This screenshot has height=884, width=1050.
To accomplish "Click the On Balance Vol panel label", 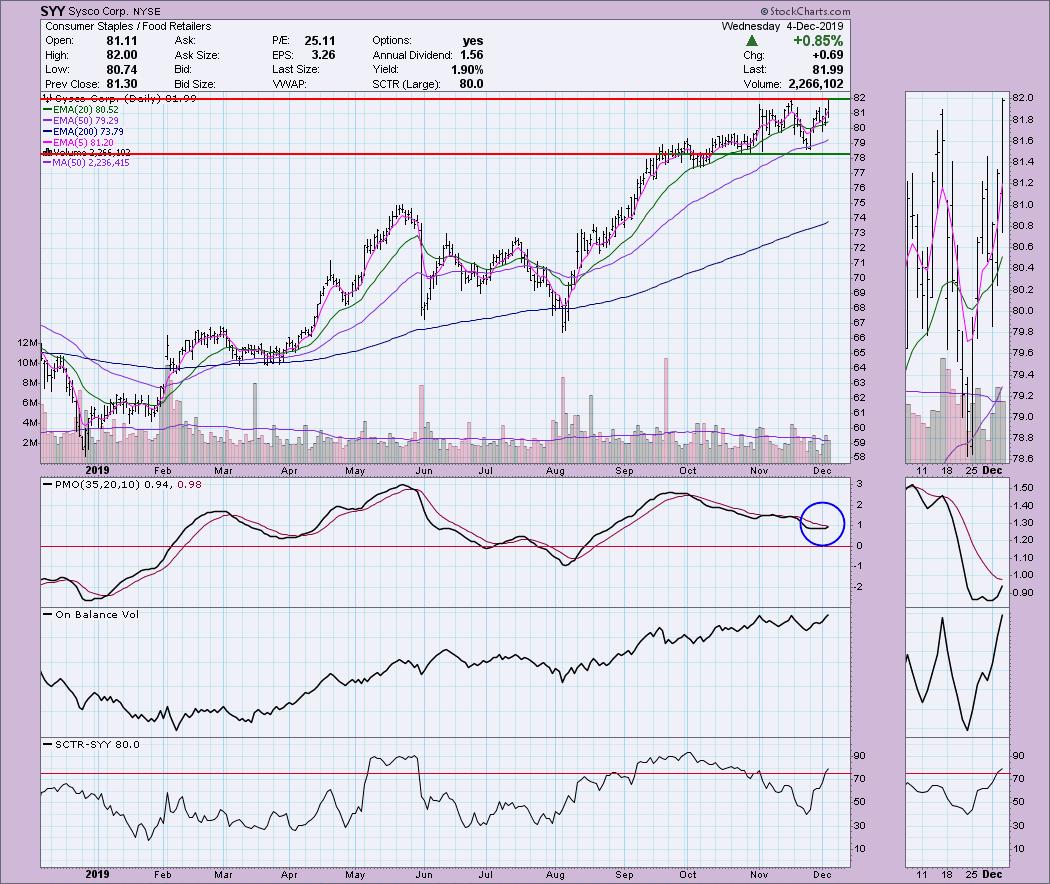I will click(91, 614).
